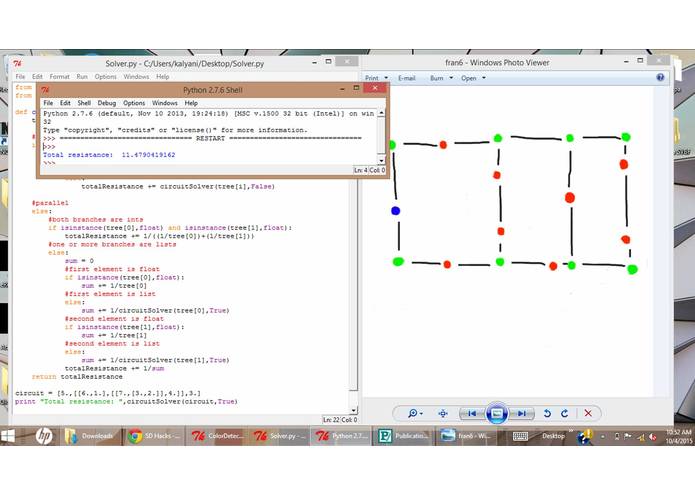Image resolution: width=695 pixels, height=494 pixels.
Task: Open the Burn dropdown in Photo Viewer
Action: tap(441, 78)
